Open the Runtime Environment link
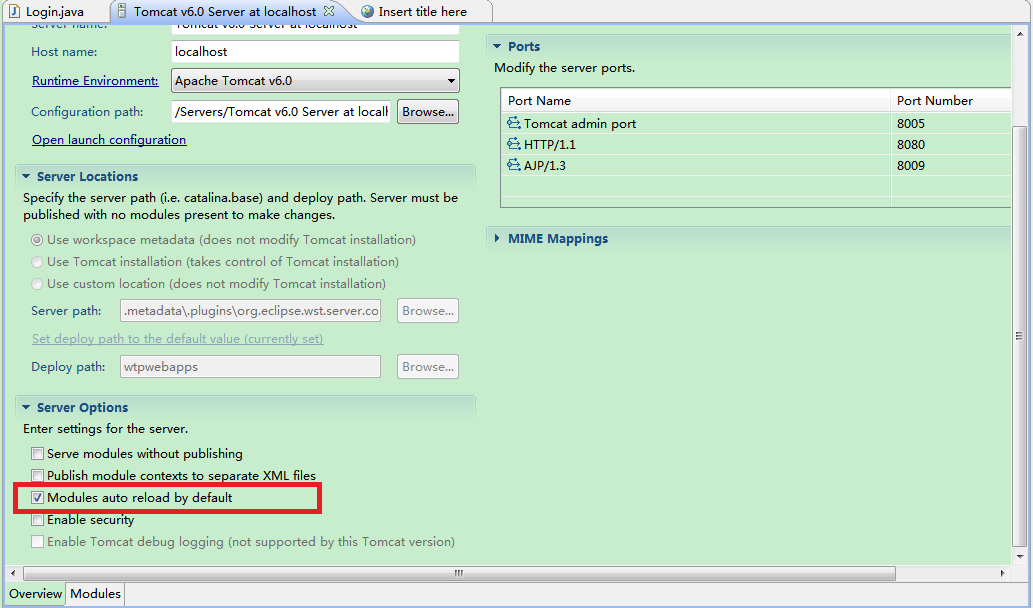Image resolution: width=1033 pixels, height=608 pixels. tap(96, 80)
